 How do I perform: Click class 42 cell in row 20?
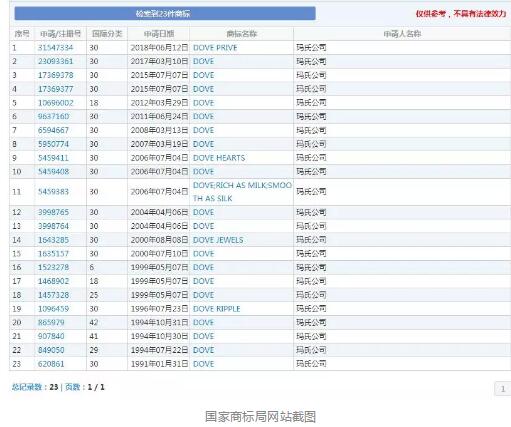coord(94,322)
